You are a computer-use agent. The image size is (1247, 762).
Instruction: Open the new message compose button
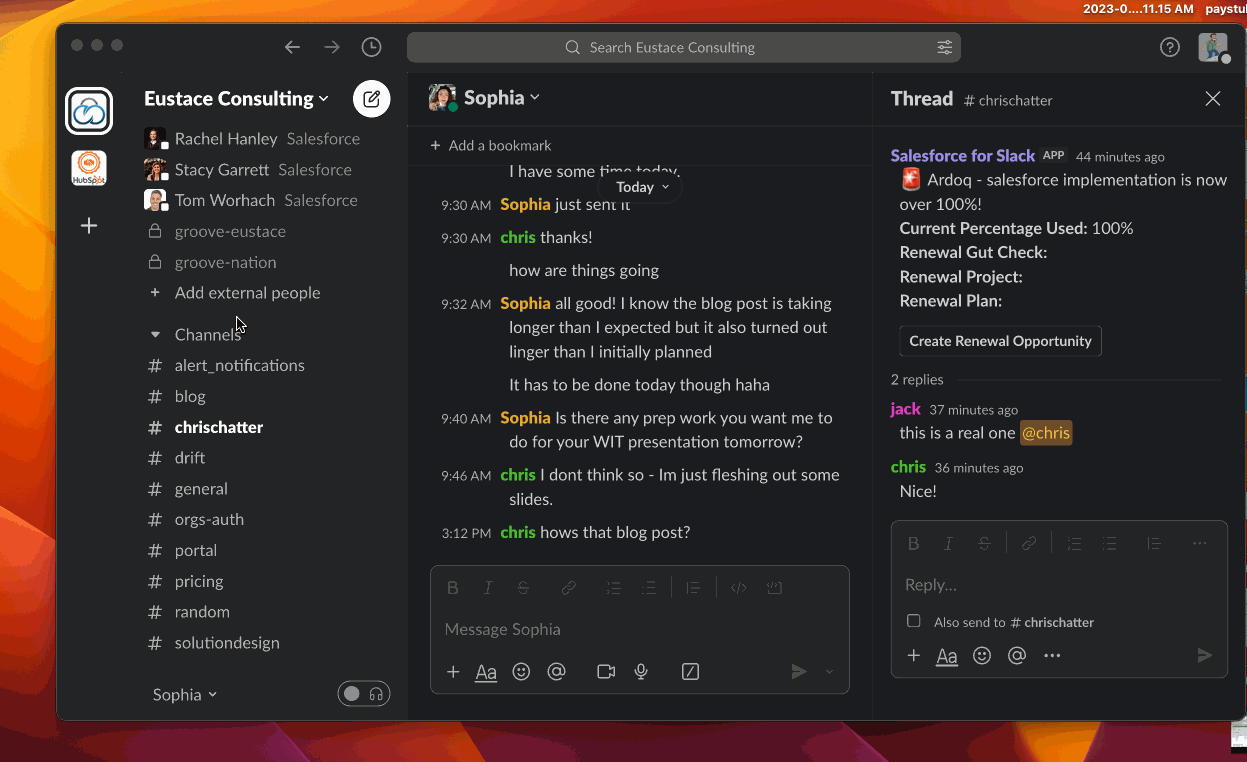[371, 99]
